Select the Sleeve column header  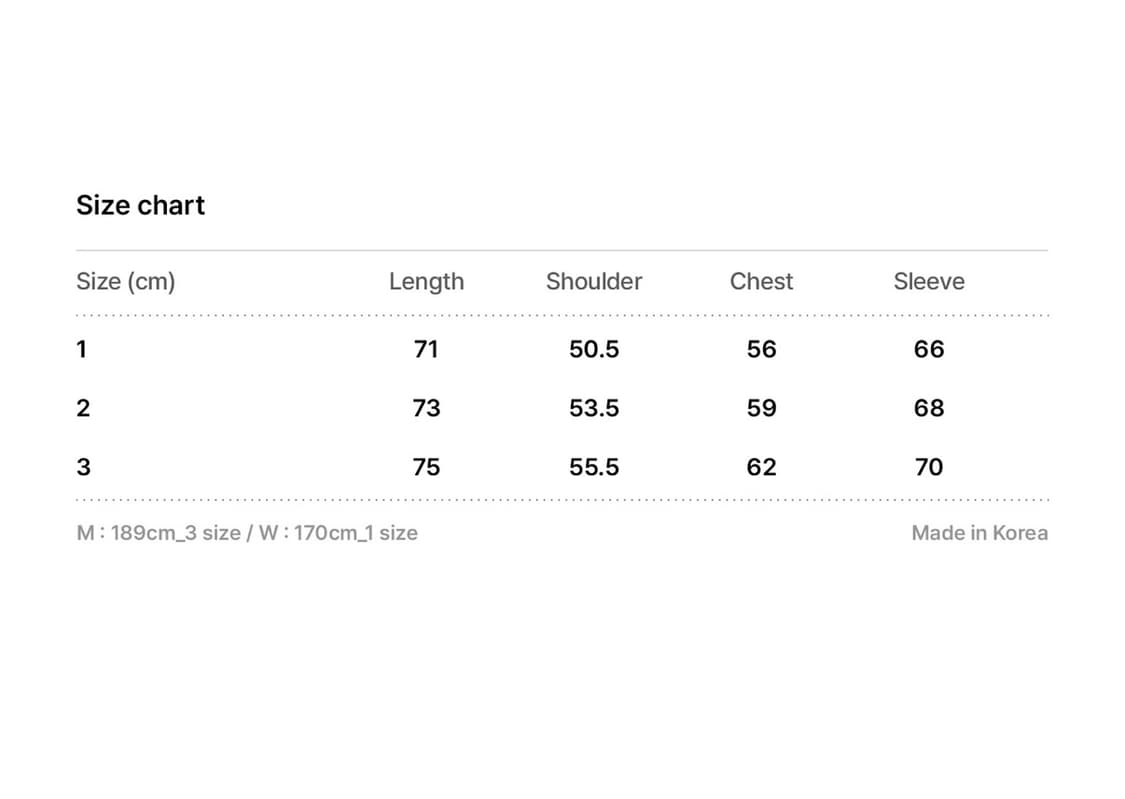929,282
